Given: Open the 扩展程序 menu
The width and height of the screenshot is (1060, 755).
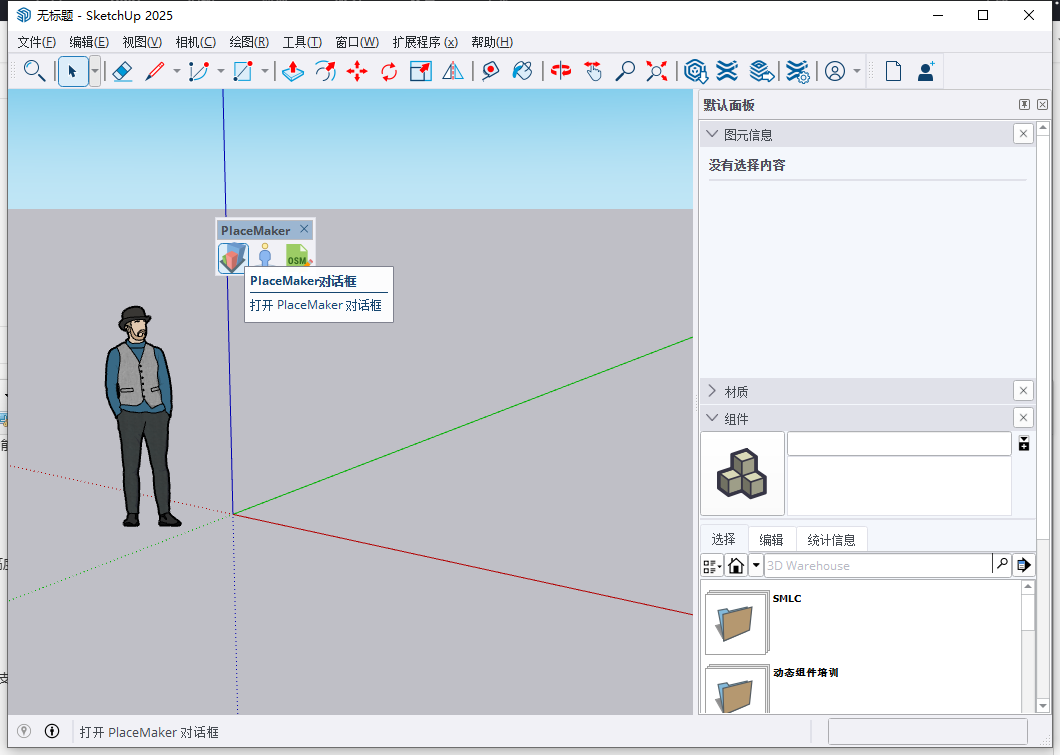Looking at the screenshot, I should tap(424, 42).
